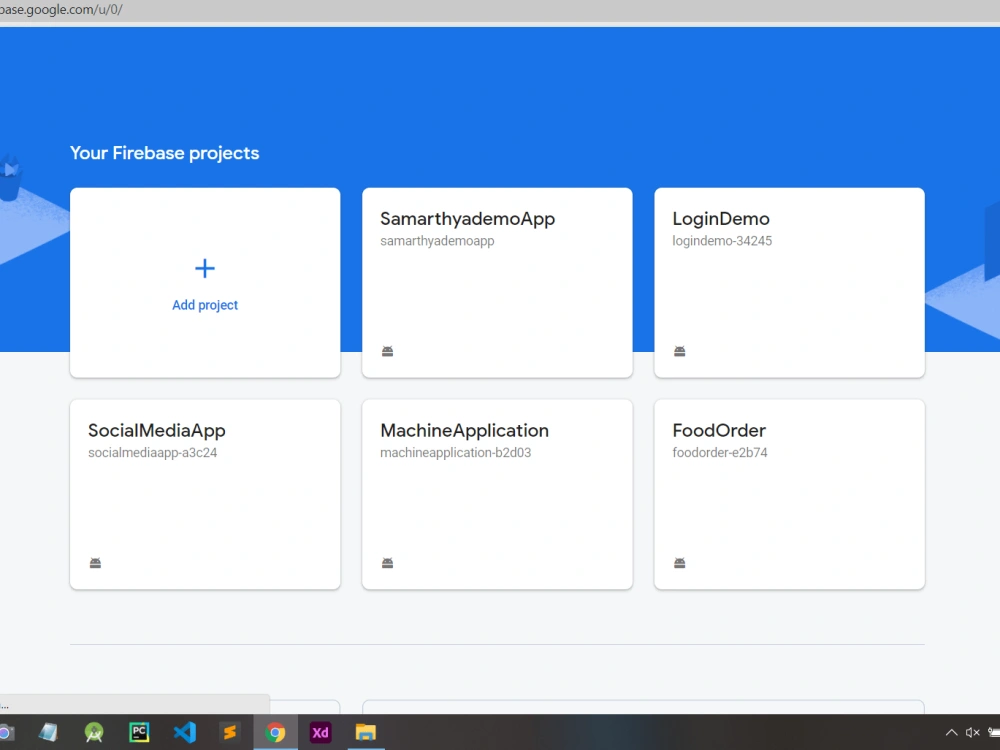This screenshot has width=1000, height=750.
Task: Open File Explorer from the taskbar
Action: pos(365,732)
